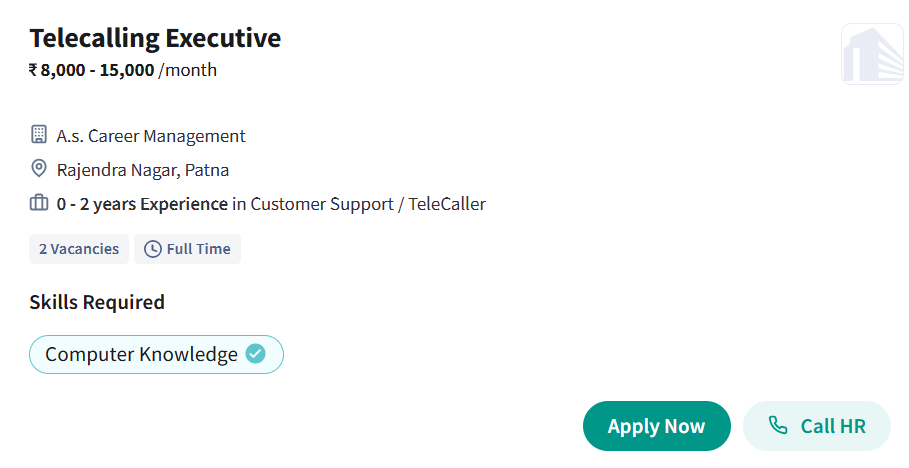
Task: Click the phone icon in Call HR
Action: point(777,426)
